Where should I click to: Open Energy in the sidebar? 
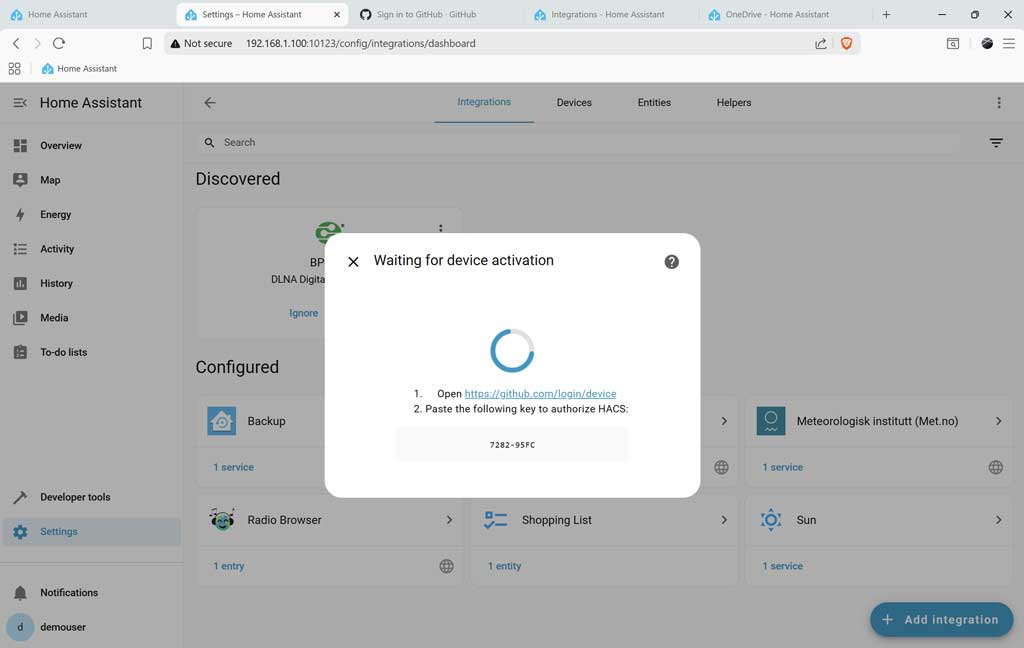(x=91, y=214)
